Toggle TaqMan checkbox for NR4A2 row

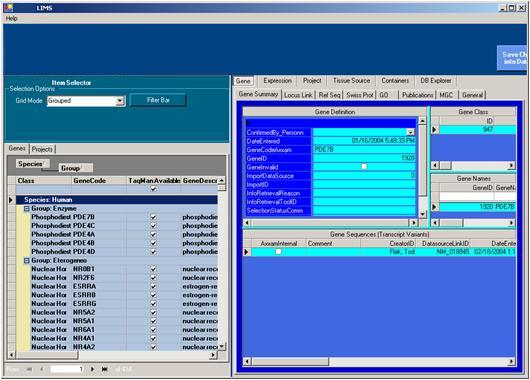click(x=153, y=347)
